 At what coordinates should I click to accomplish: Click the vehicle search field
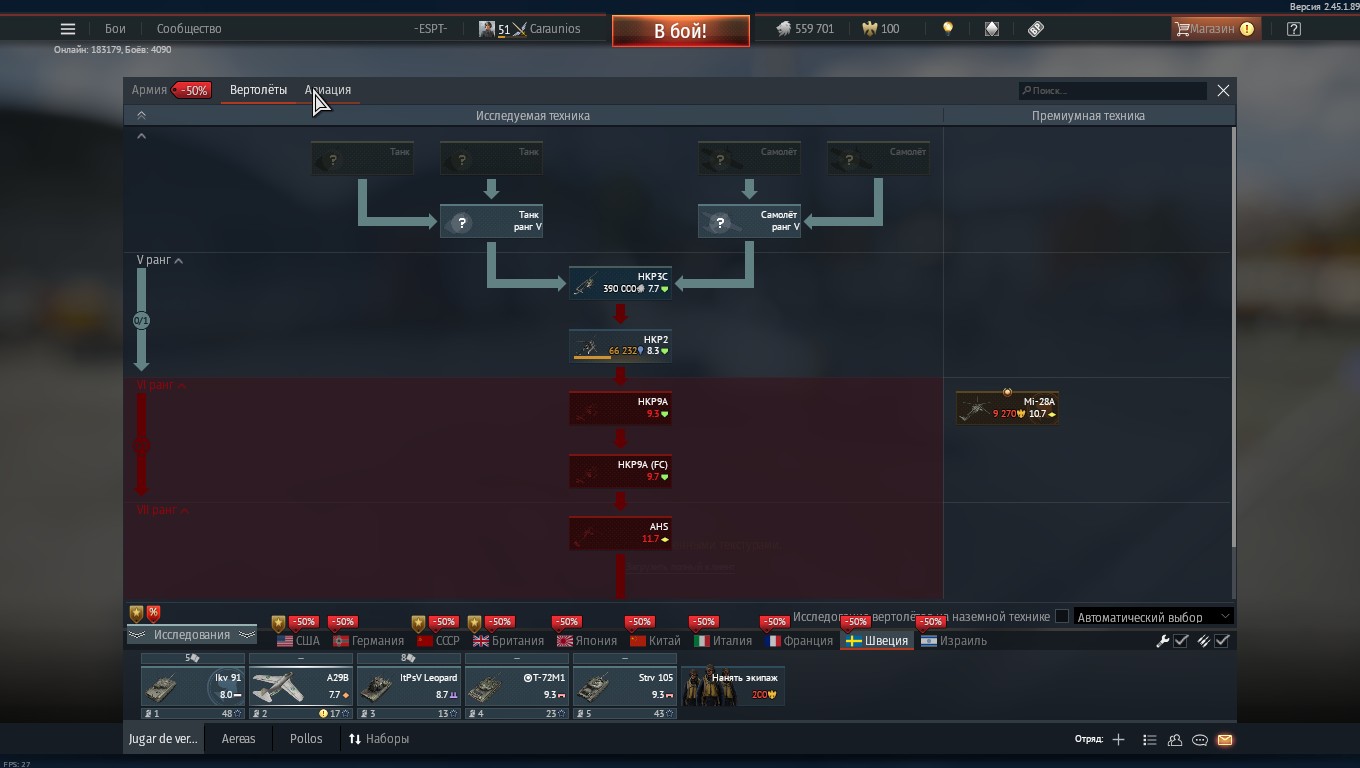coord(1112,91)
